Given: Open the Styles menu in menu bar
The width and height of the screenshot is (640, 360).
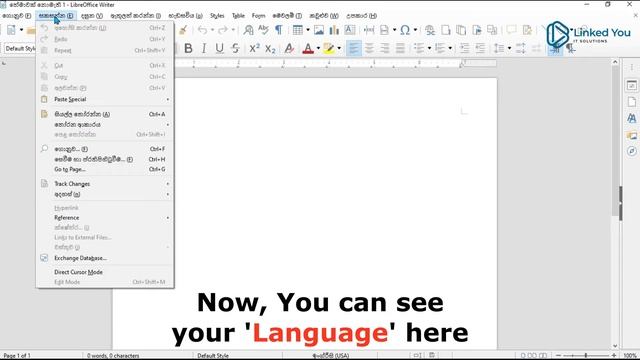Looking at the screenshot, I should click(x=217, y=16).
